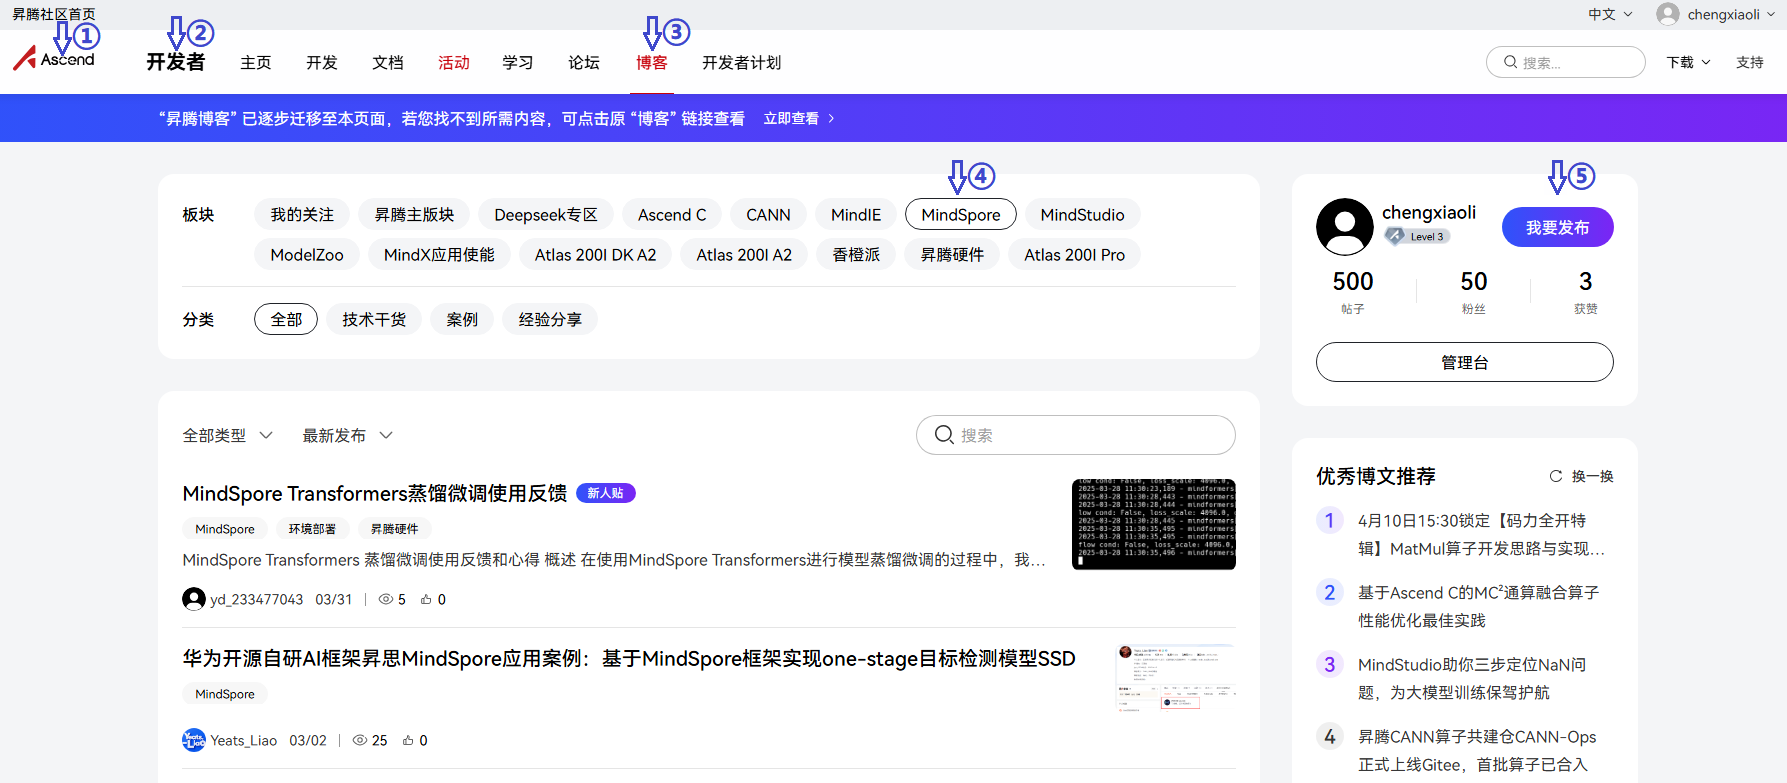This screenshot has width=1787, height=783.
Task: Select the 技术干货 category filter
Action: point(374,319)
